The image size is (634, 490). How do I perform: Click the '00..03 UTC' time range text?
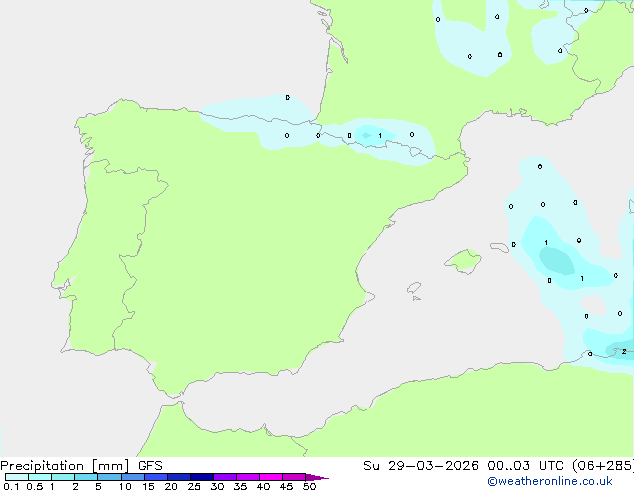pos(525,466)
